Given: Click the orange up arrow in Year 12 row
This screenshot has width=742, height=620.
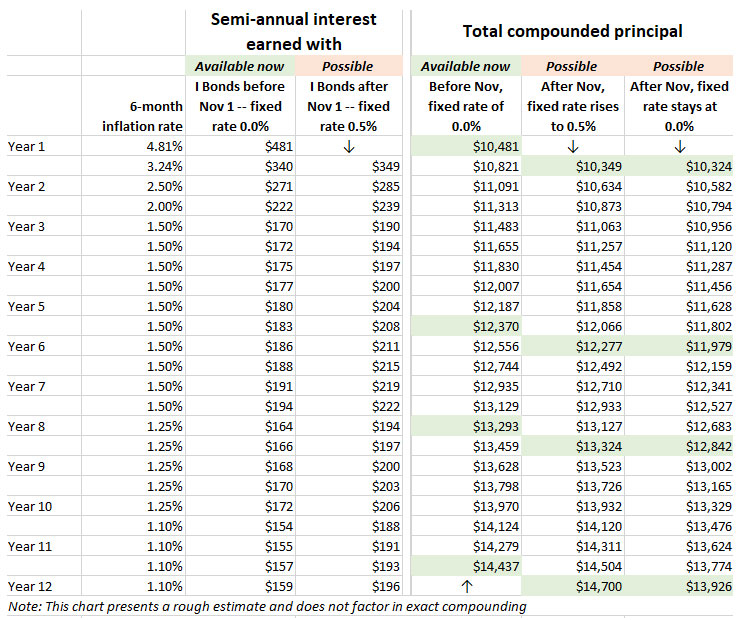Looking at the screenshot, I should pos(465,586).
